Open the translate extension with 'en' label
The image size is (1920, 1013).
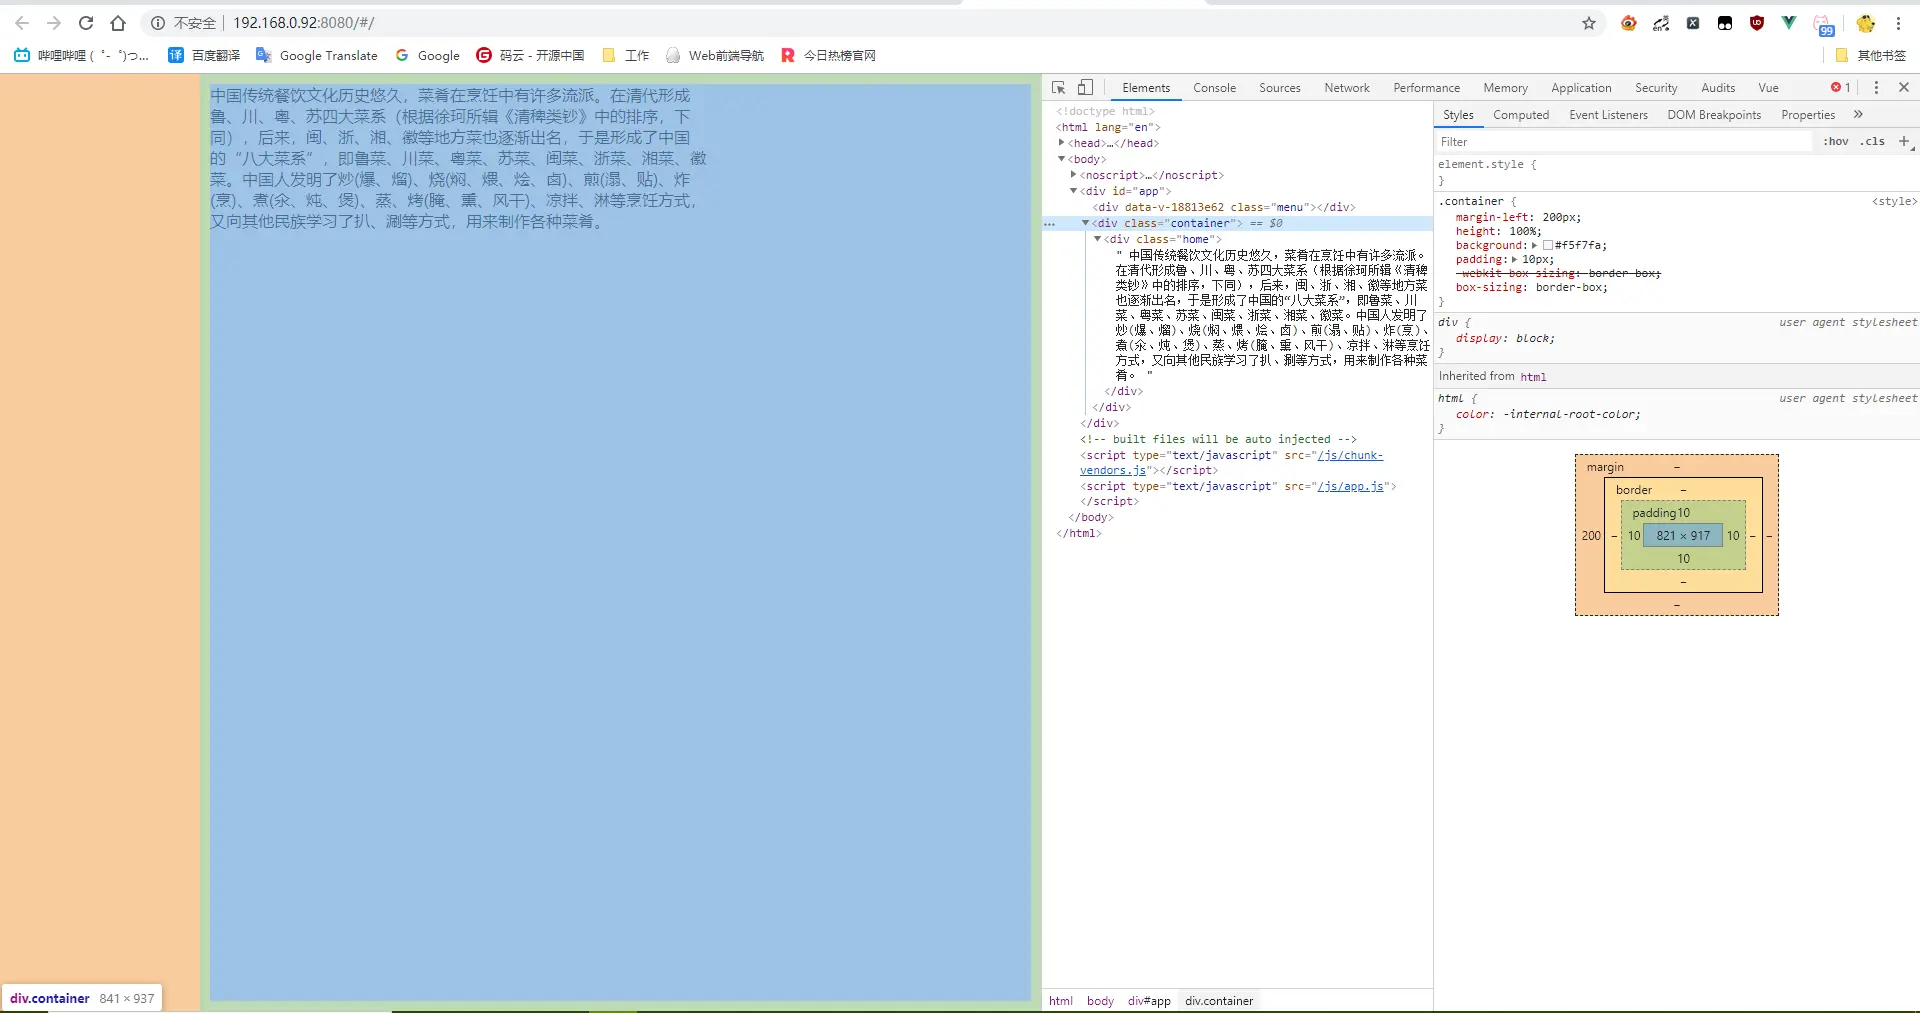1661,23
